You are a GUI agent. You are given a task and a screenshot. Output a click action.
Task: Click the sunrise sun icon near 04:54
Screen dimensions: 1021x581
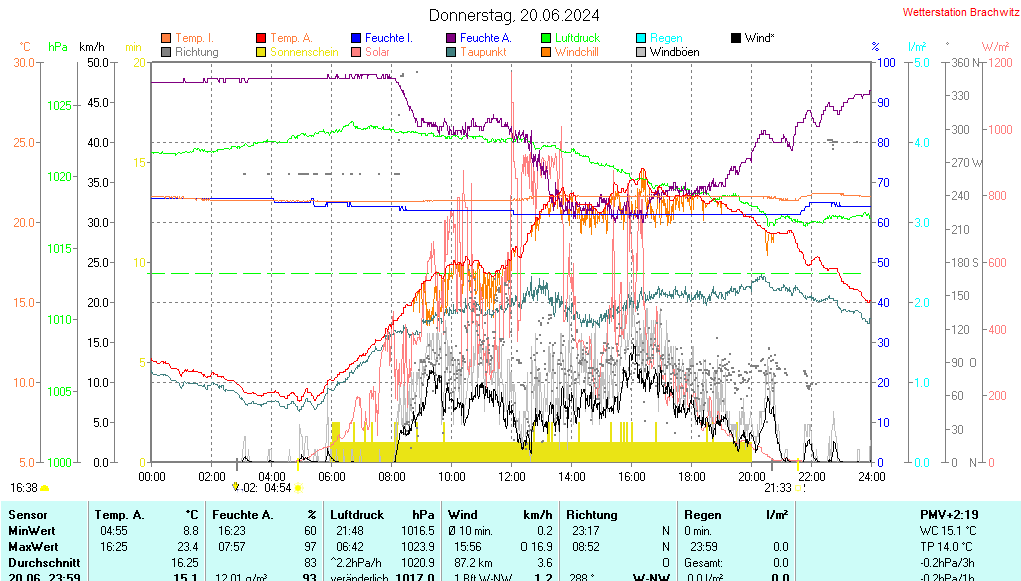click(x=298, y=488)
